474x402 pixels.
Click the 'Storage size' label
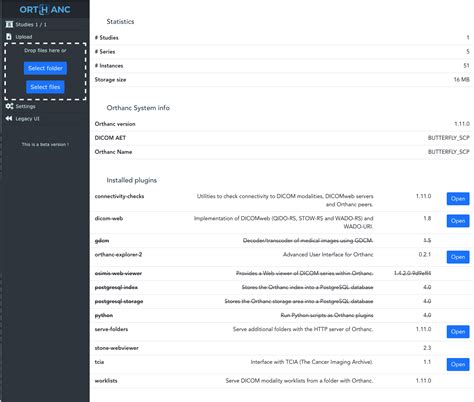pyautogui.click(x=110, y=80)
